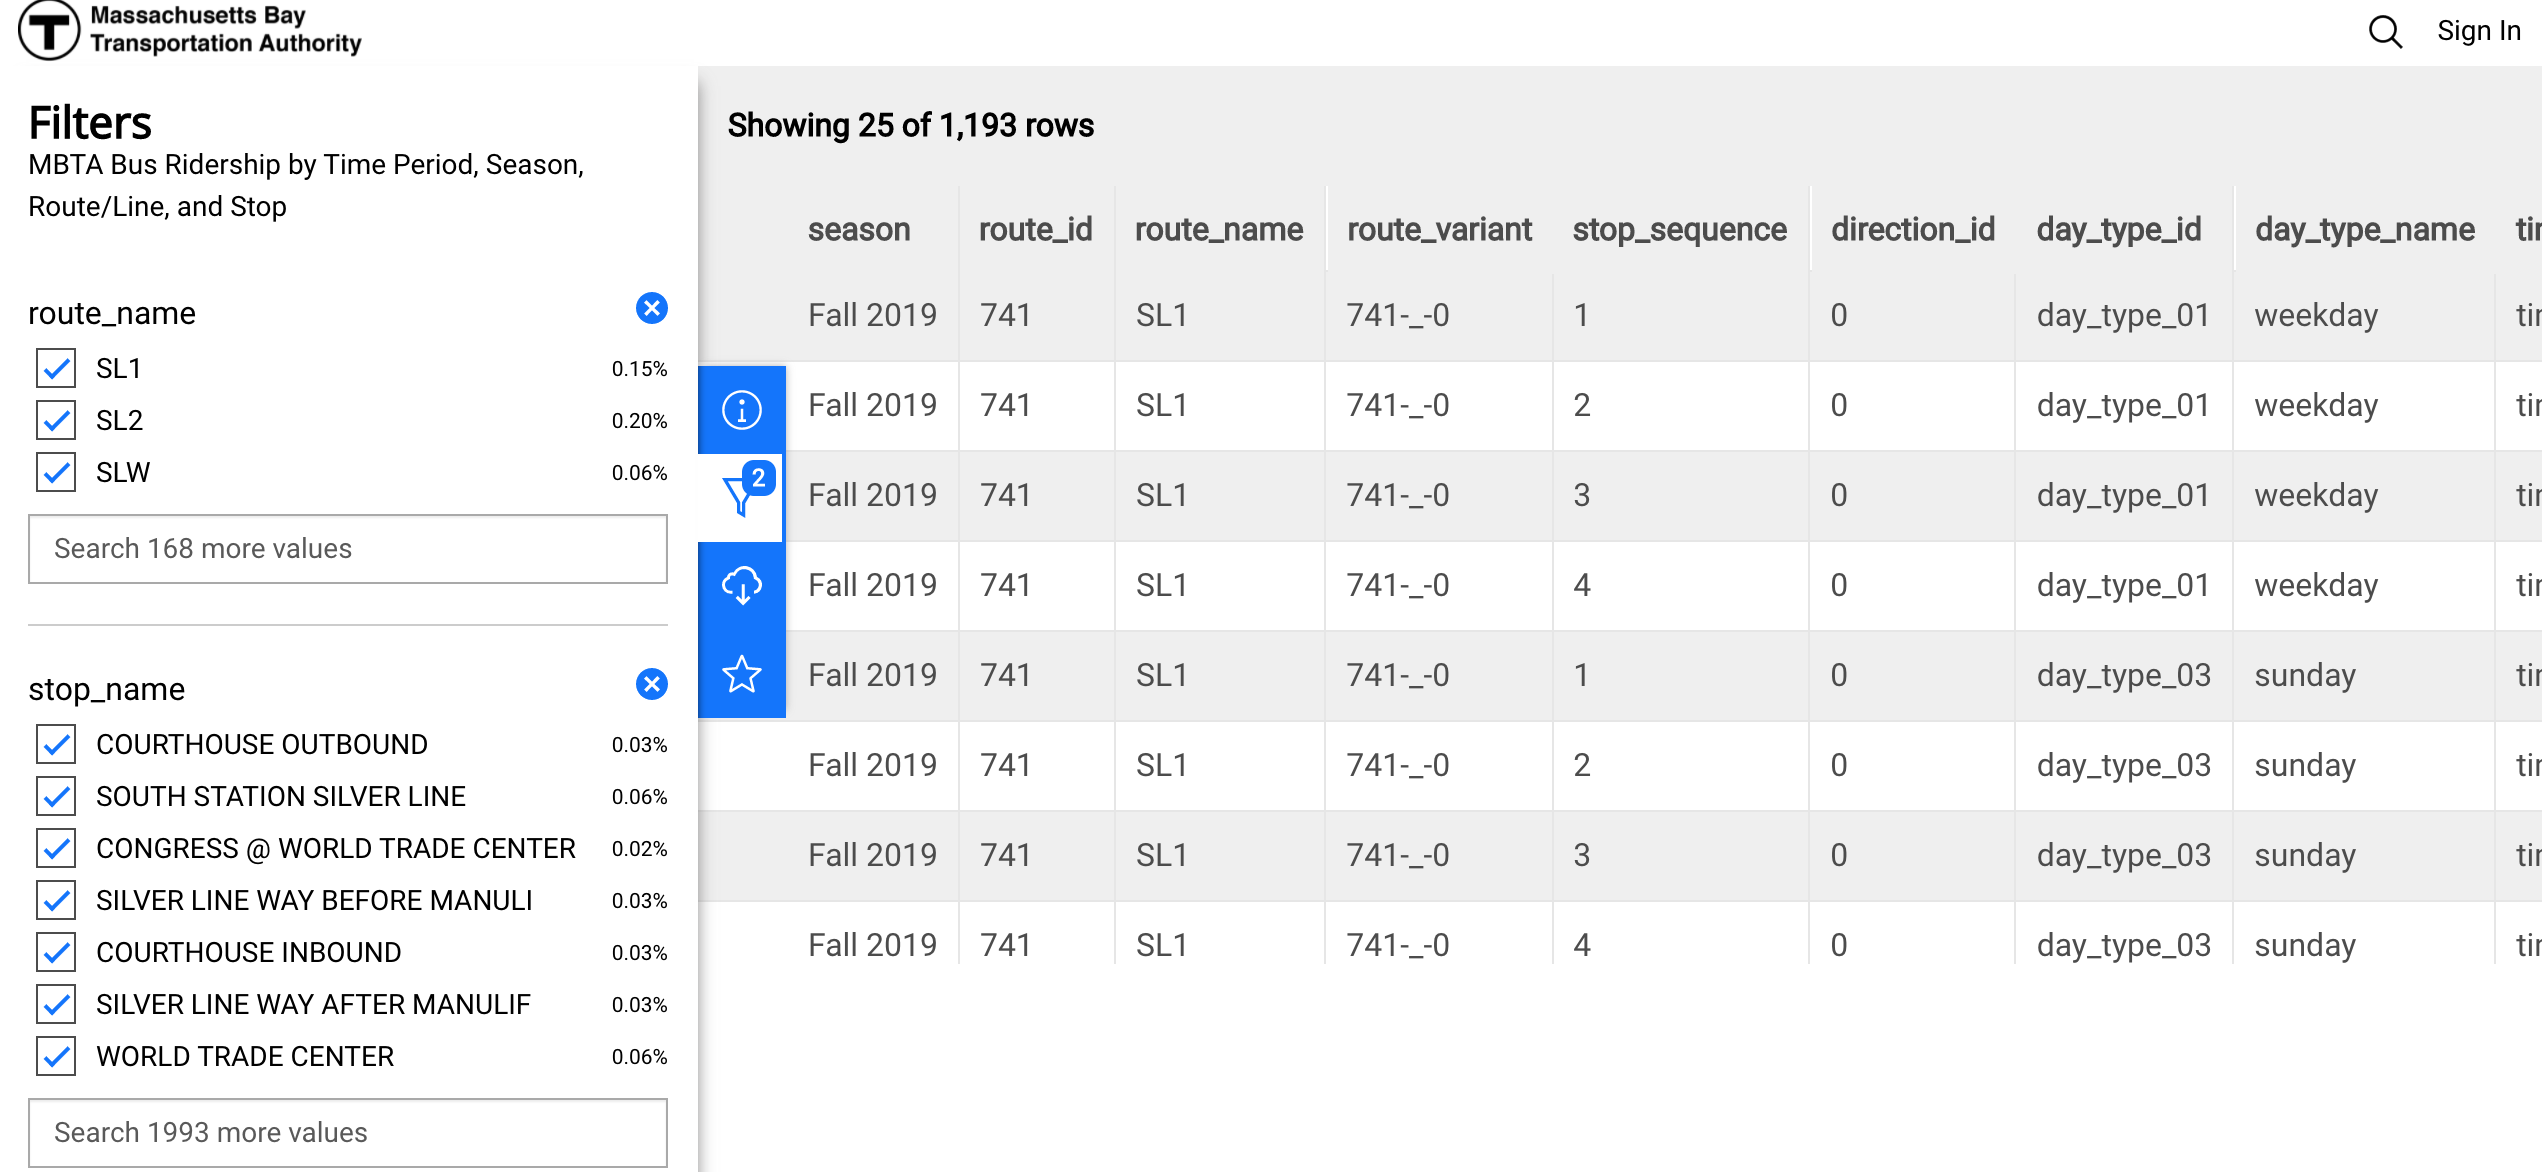Open the search magnifier icon

pos(2385,32)
